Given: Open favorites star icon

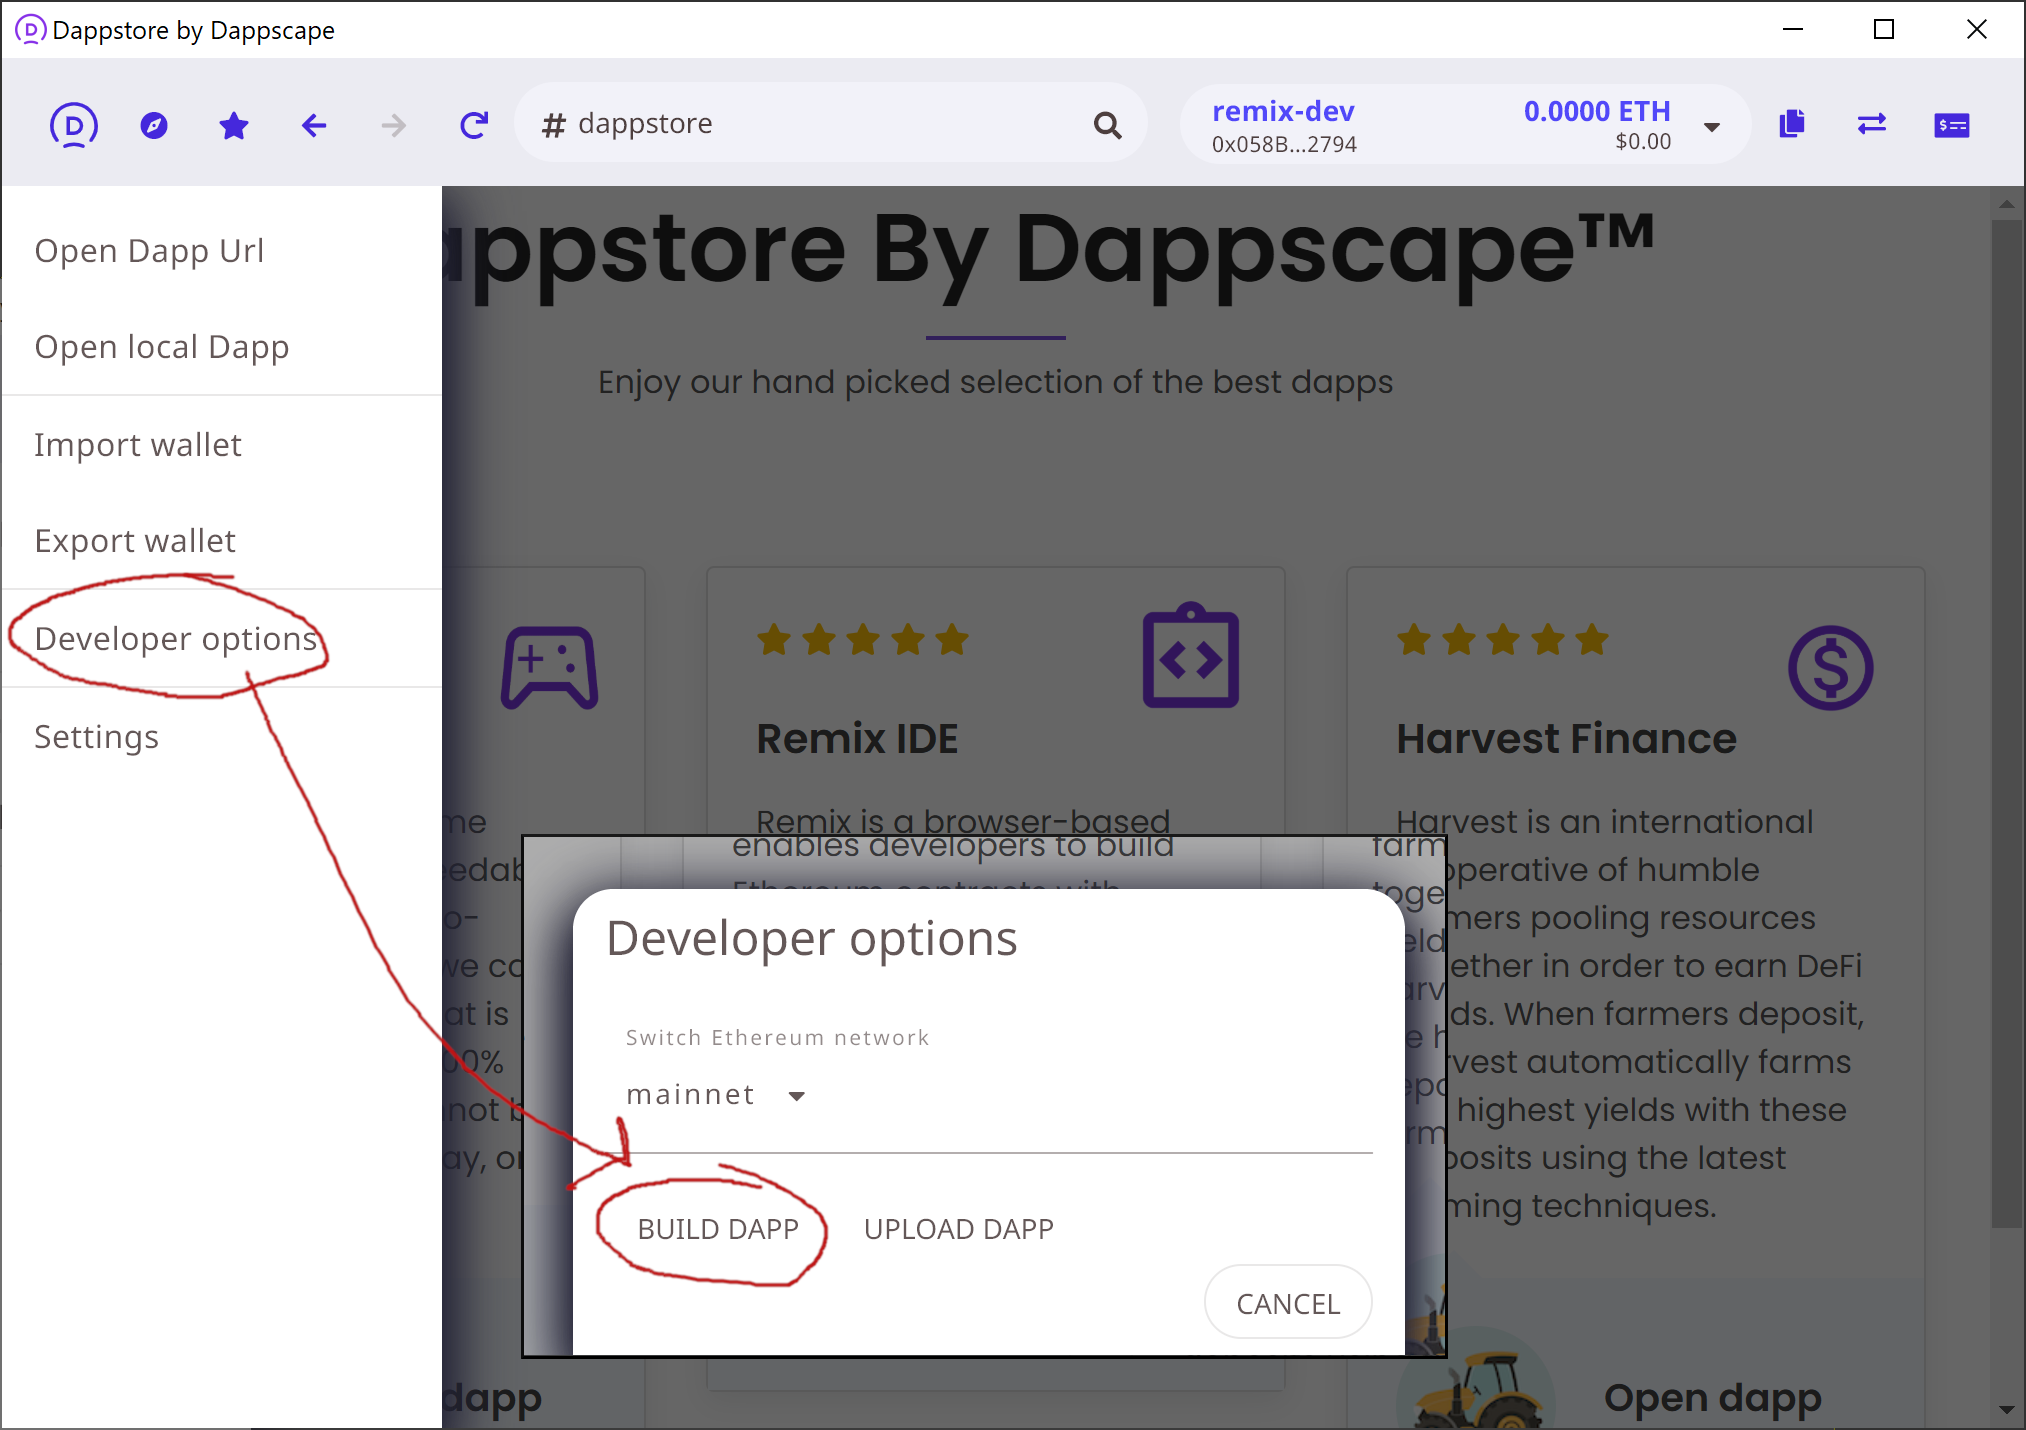Looking at the screenshot, I should tap(234, 125).
